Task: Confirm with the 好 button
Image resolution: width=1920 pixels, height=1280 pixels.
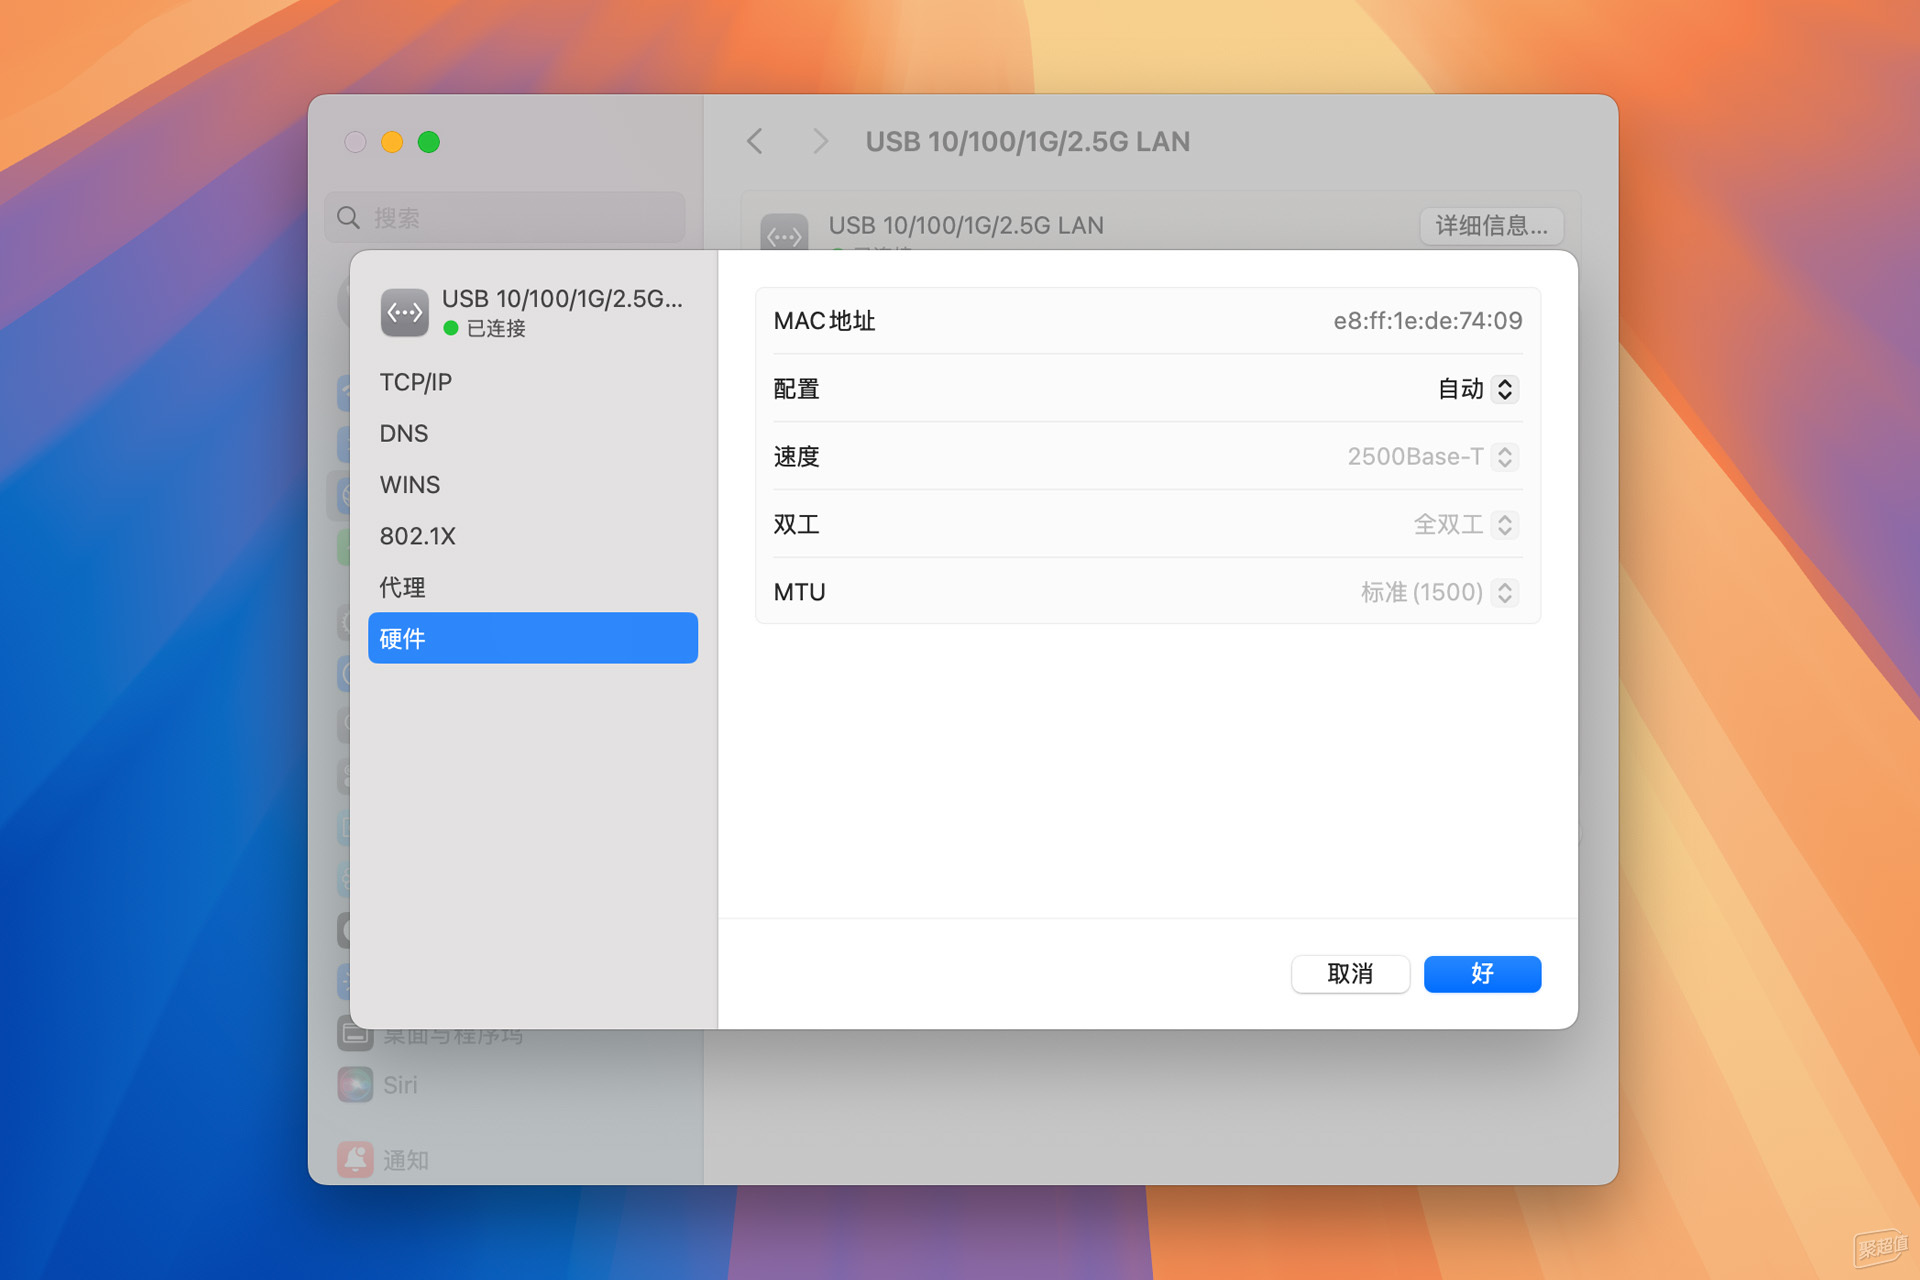Action: click(1482, 974)
